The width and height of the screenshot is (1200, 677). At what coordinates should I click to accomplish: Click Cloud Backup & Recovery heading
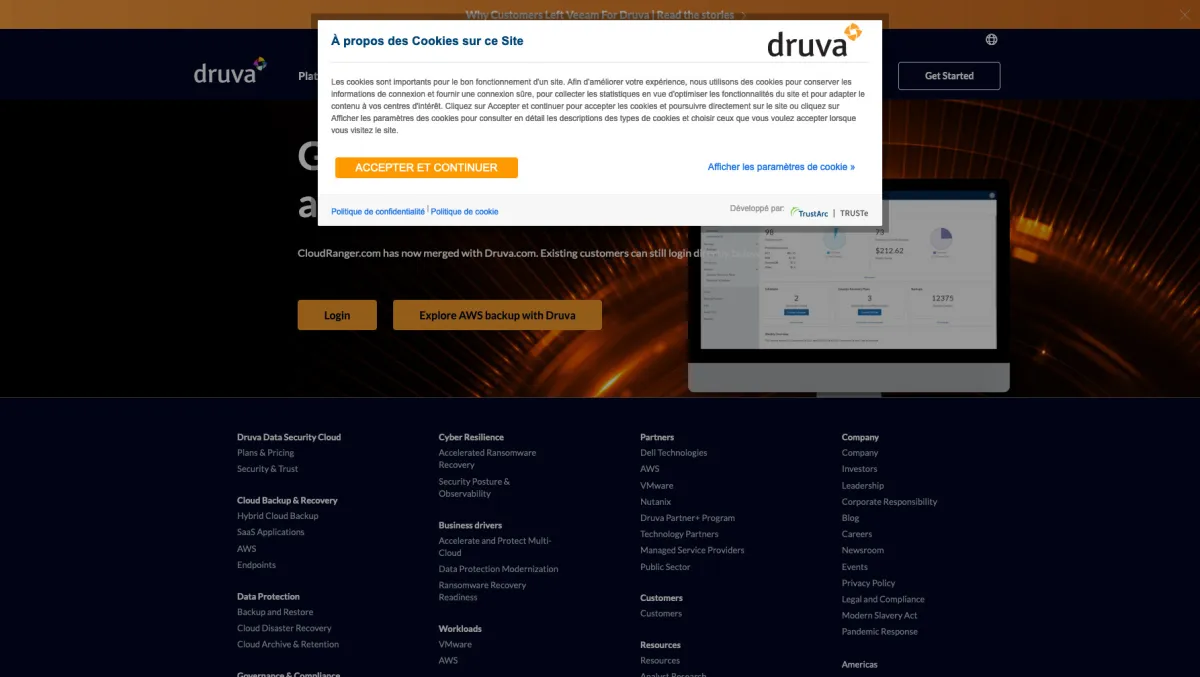click(x=287, y=500)
